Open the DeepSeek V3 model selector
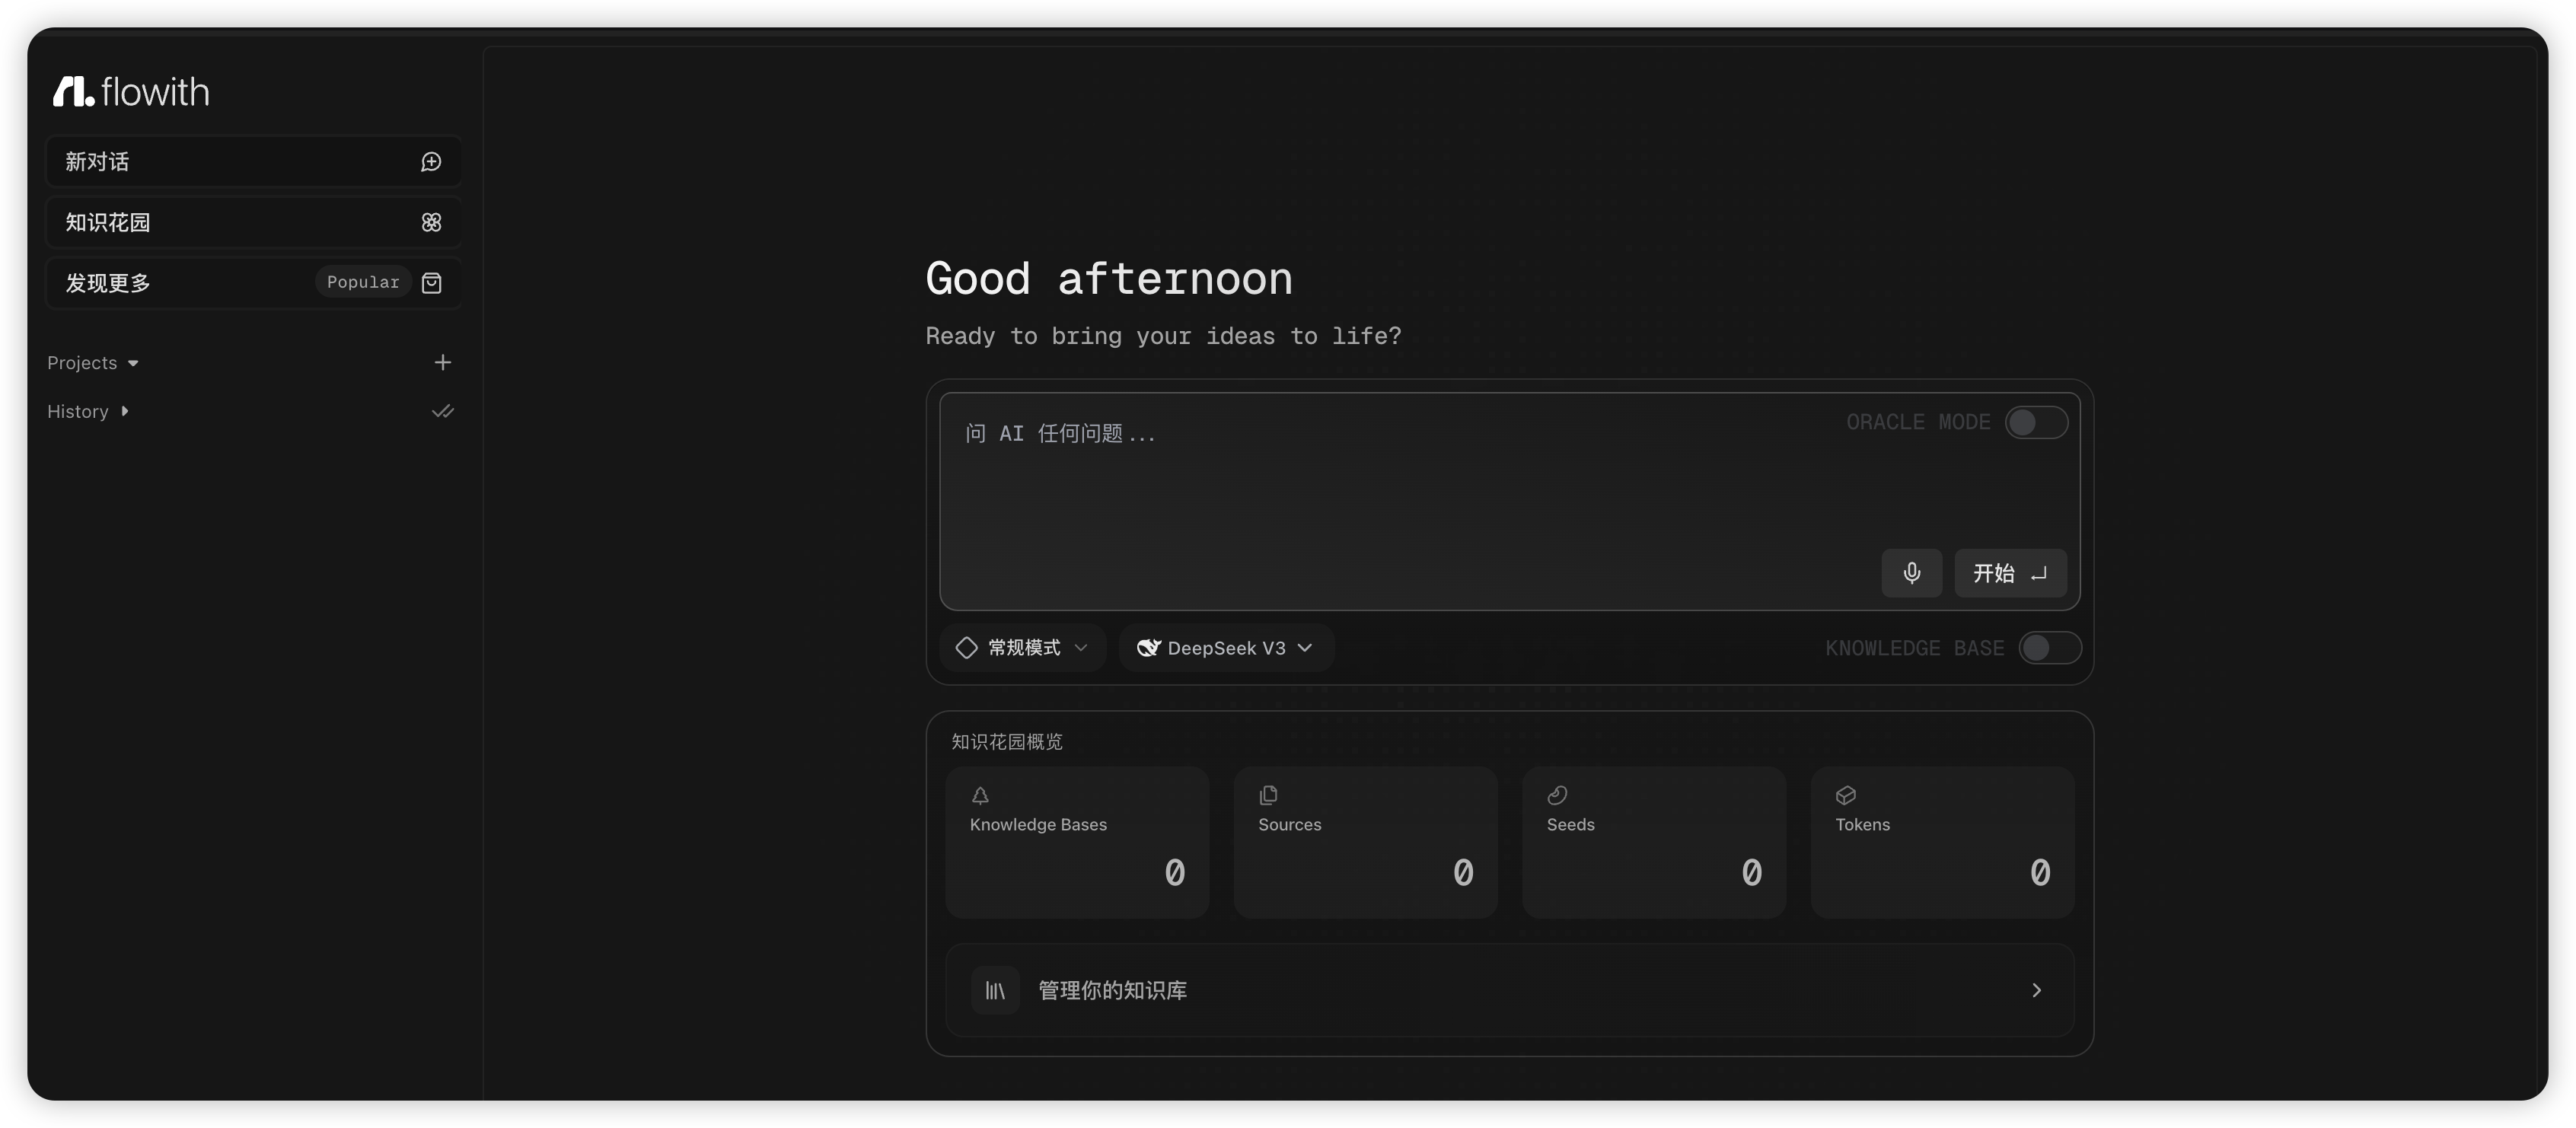Screen dimensions: 2576x1128 click(1225, 648)
